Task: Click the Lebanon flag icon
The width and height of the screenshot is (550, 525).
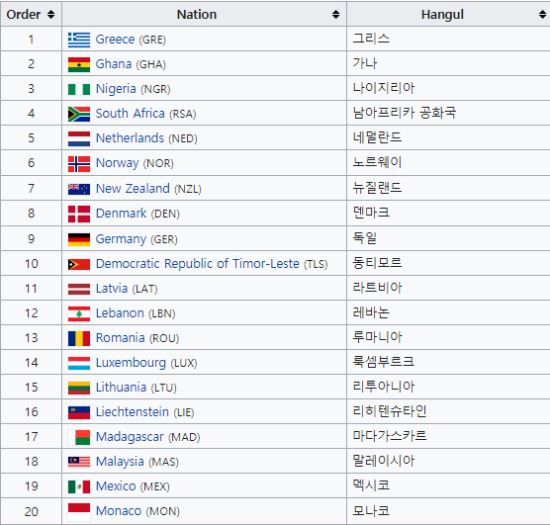Action: click(x=79, y=314)
